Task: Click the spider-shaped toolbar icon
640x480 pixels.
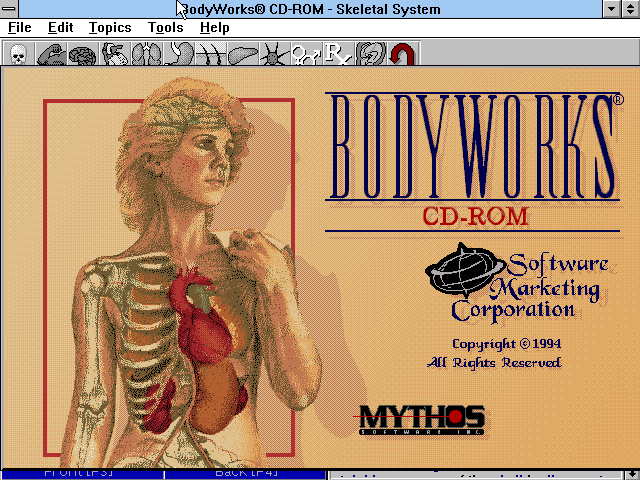Action: click(x=274, y=54)
